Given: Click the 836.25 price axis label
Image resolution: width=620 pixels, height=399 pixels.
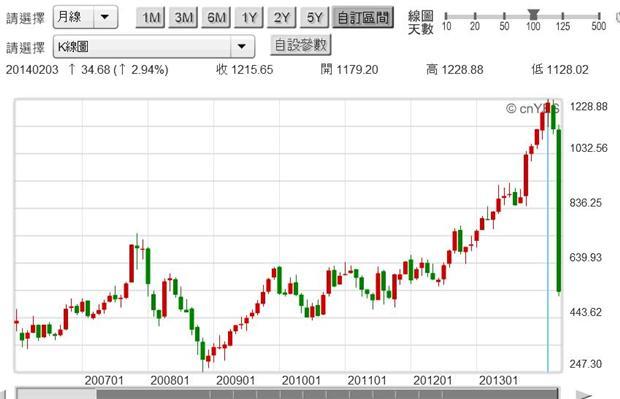Looking at the screenshot, I should [x=586, y=203].
